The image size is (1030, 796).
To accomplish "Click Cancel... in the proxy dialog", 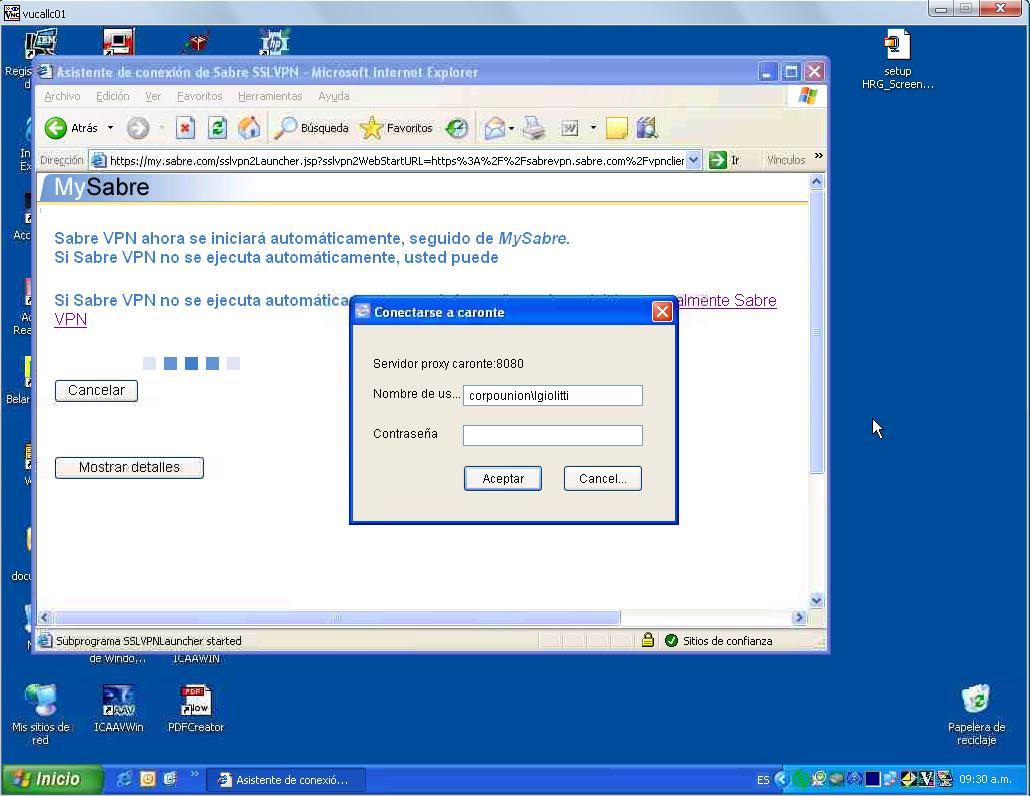I will pyautogui.click(x=602, y=479).
